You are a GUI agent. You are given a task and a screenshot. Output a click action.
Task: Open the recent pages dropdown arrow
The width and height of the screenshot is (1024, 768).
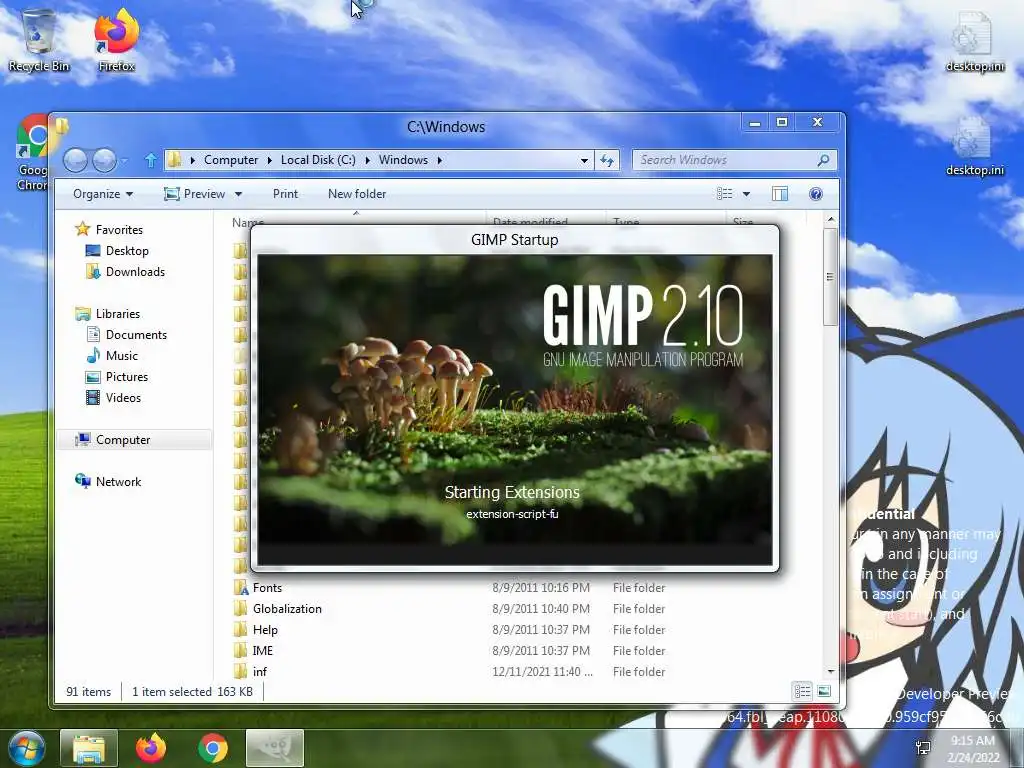click(x=125, y=160)
